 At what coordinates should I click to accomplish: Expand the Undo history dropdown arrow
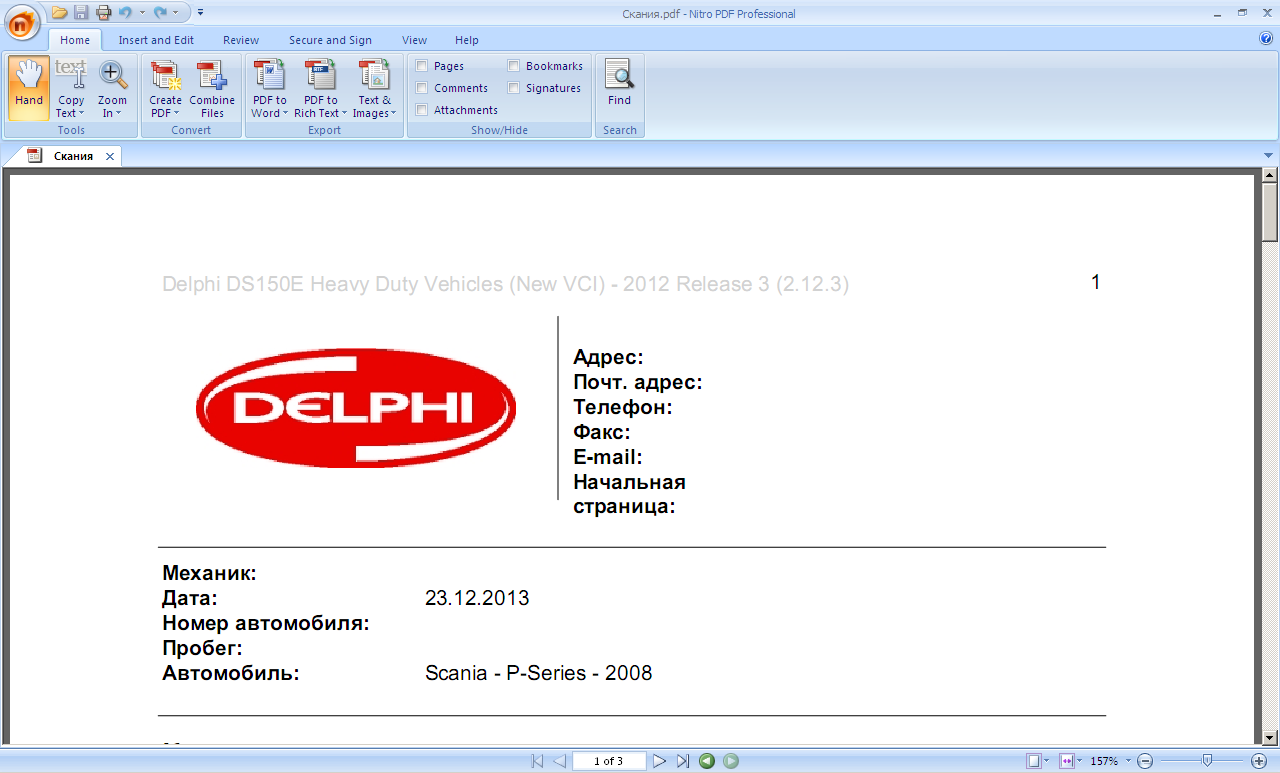pos(142,13)
